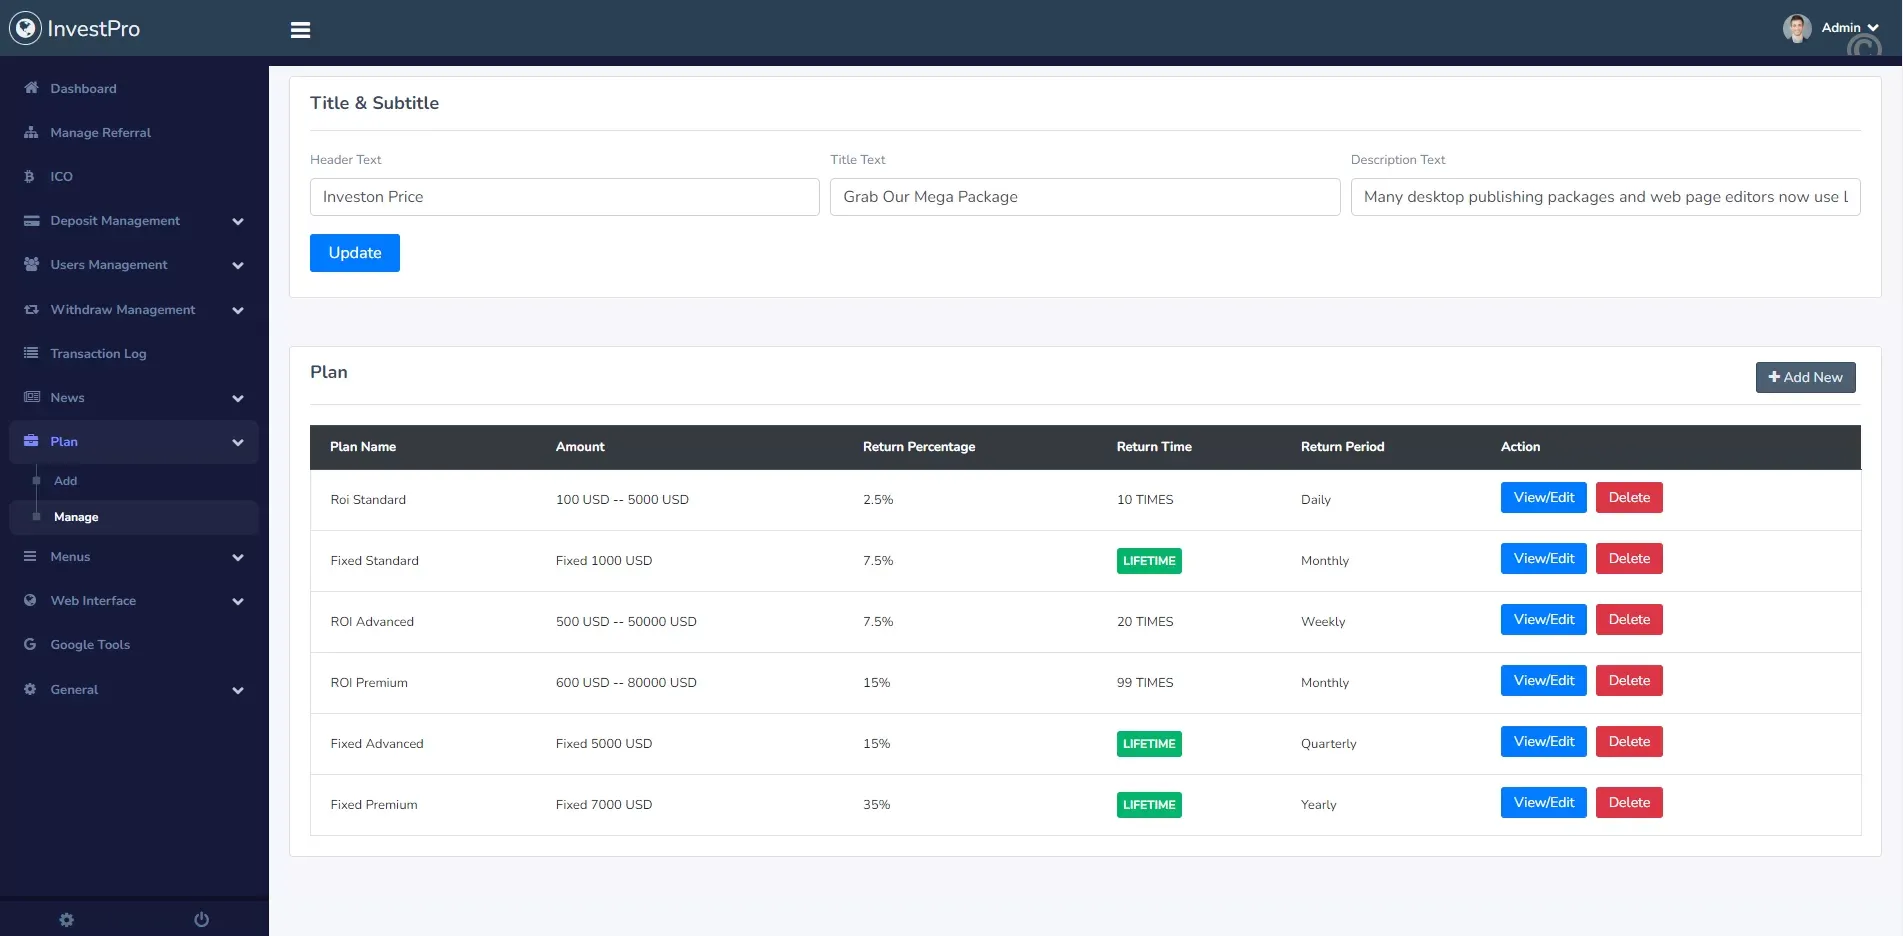
Task: Open settings via bottom gear icon
Action: coord(67,920)
